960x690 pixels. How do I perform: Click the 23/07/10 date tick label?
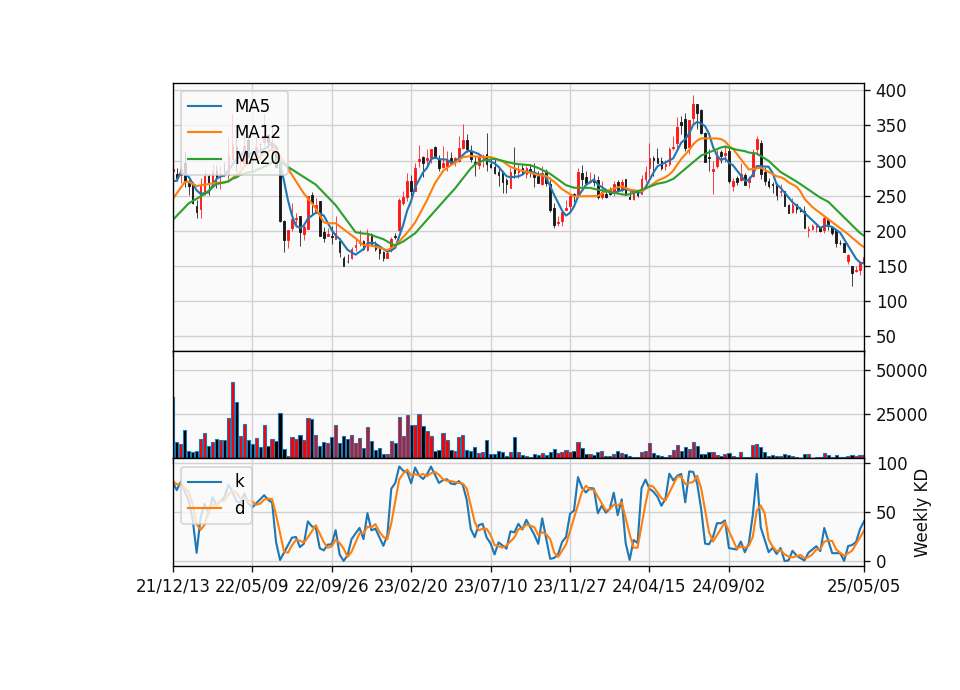coord(490,586)
